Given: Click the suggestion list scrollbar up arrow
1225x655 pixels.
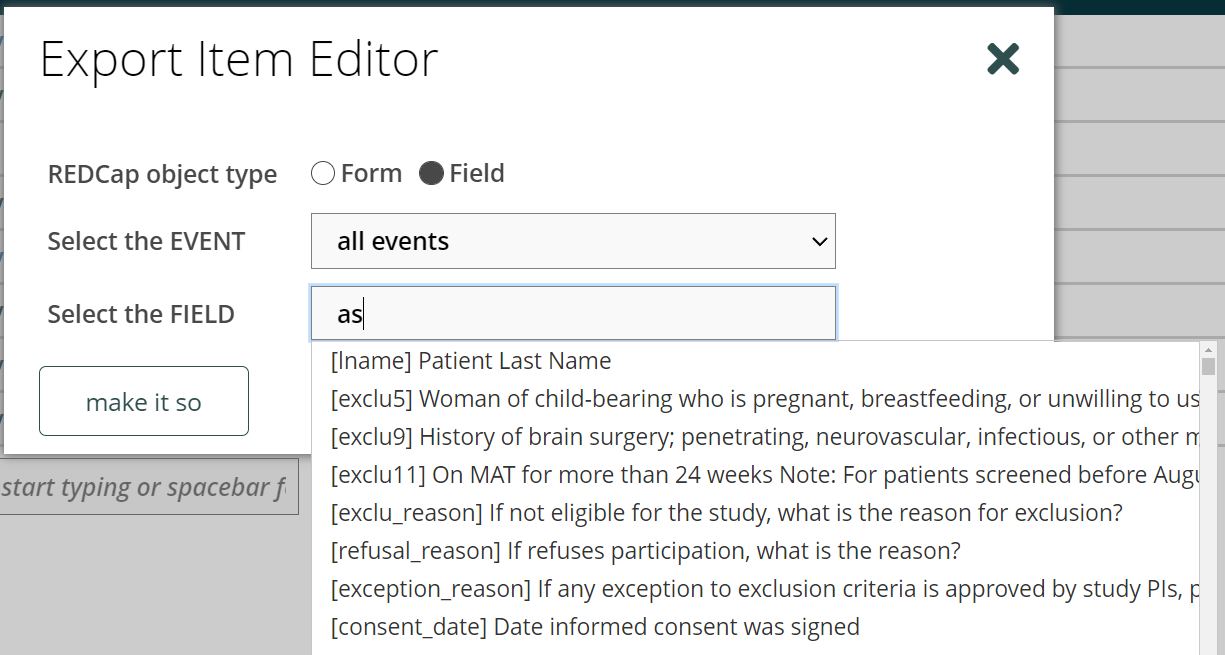Looking at the screenshot, I should coord(1208,350).
